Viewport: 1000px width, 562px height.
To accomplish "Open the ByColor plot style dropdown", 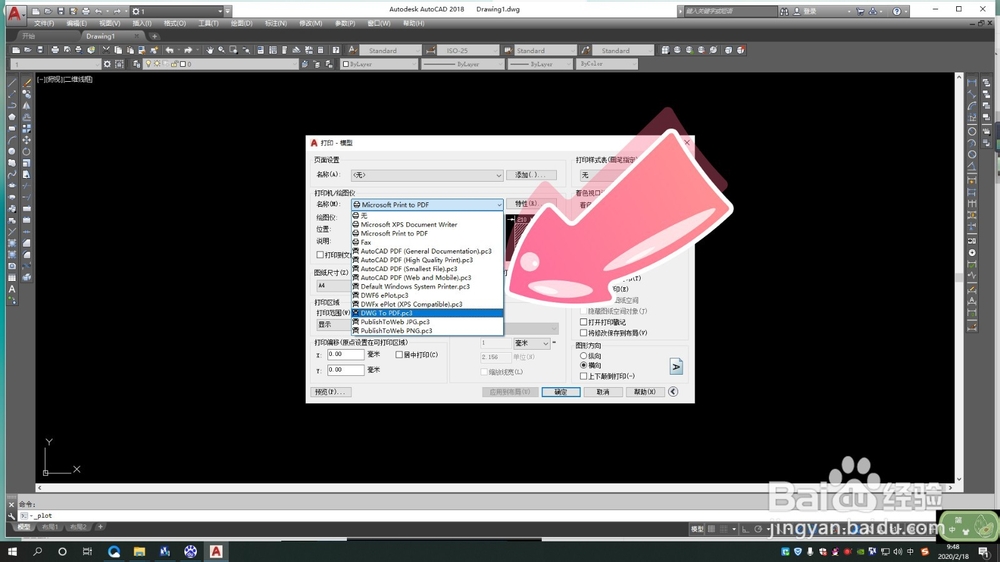I will [x=606, y=64].
